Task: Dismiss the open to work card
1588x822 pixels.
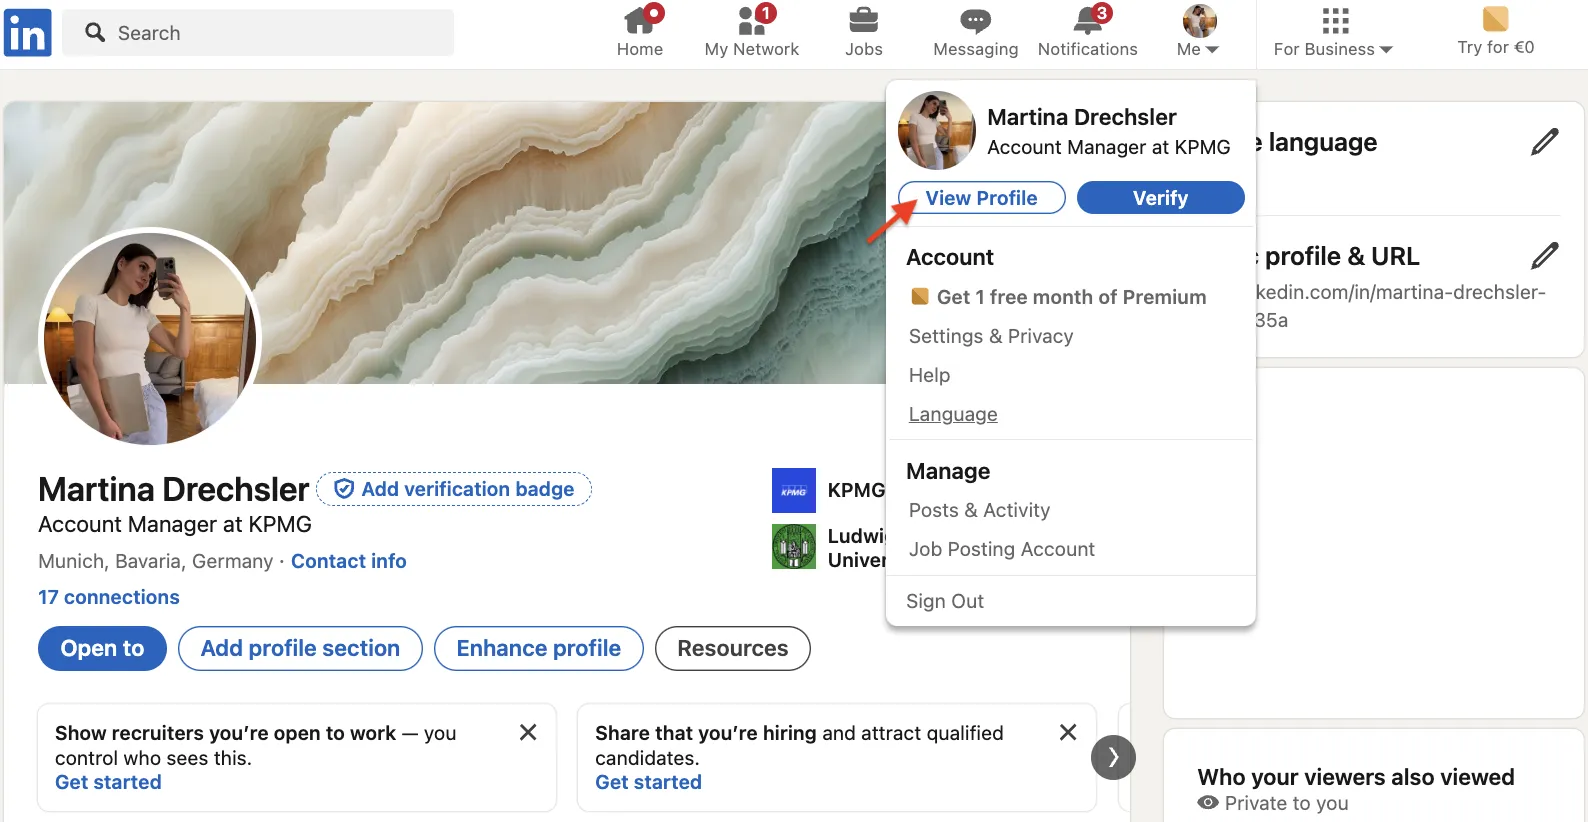Action: point(528,733)
